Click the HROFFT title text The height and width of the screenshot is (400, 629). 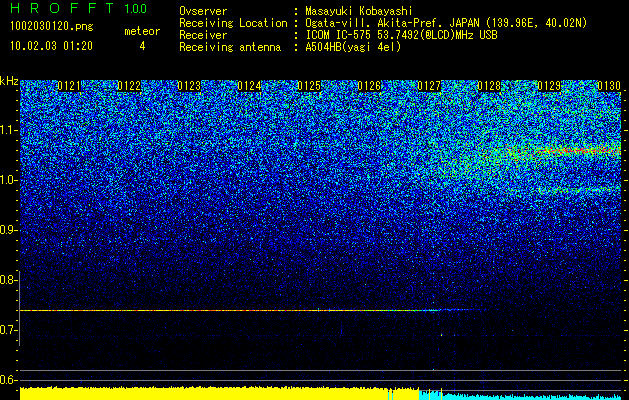(x=62, y=8)
